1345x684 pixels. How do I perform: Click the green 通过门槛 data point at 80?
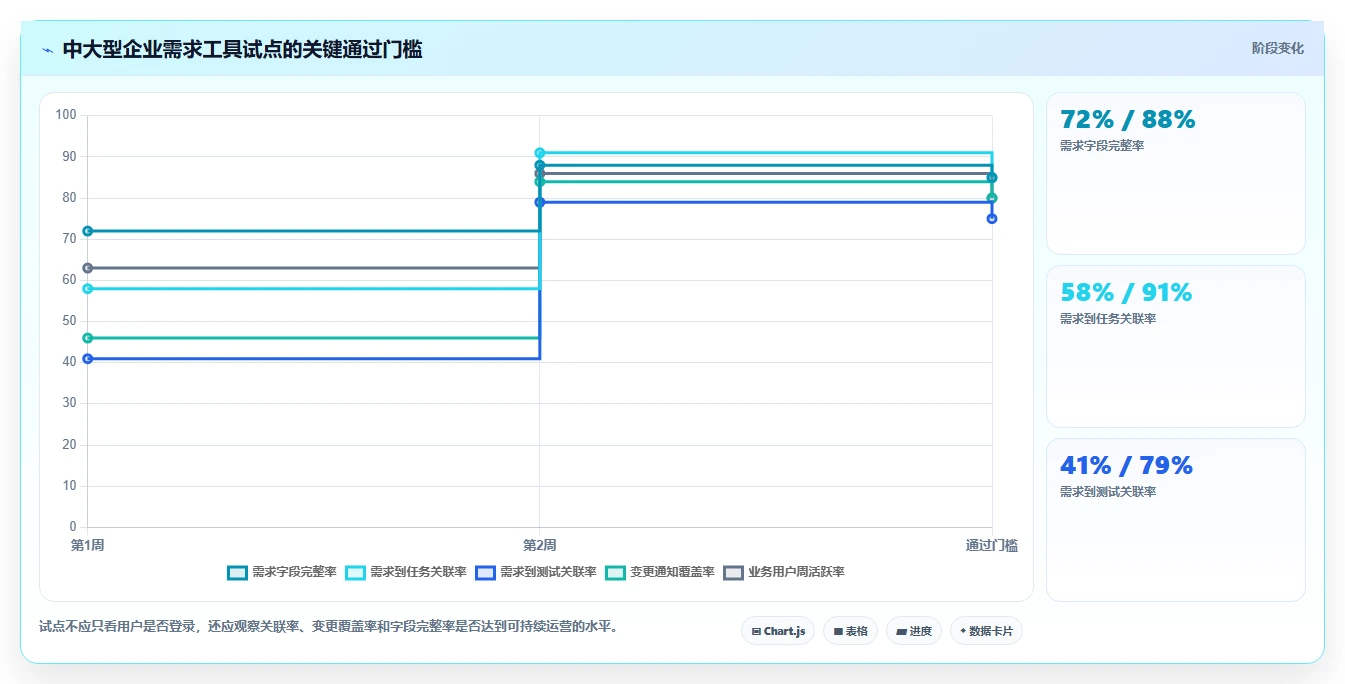point(992,198)
